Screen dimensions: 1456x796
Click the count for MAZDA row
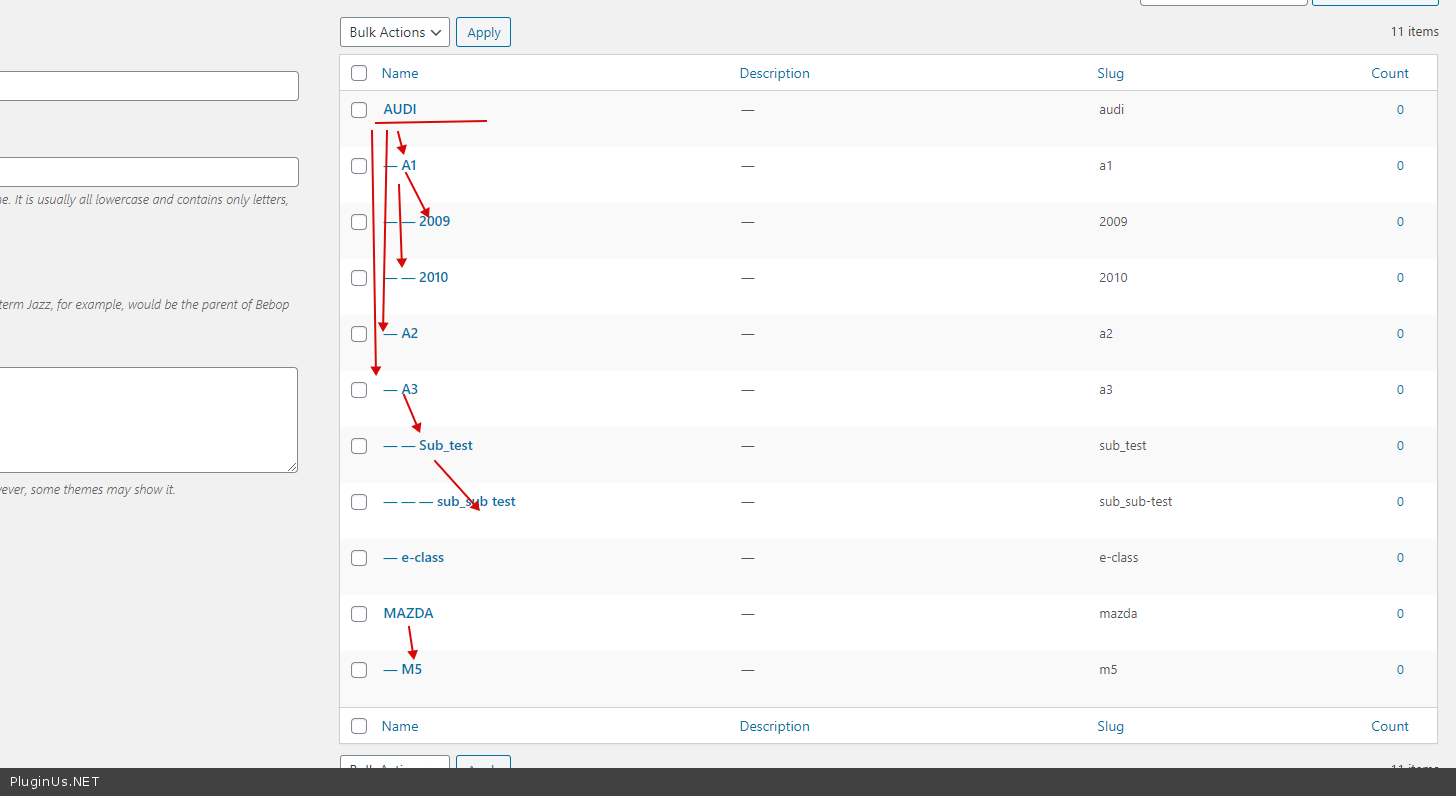(x=1400, y=614)
